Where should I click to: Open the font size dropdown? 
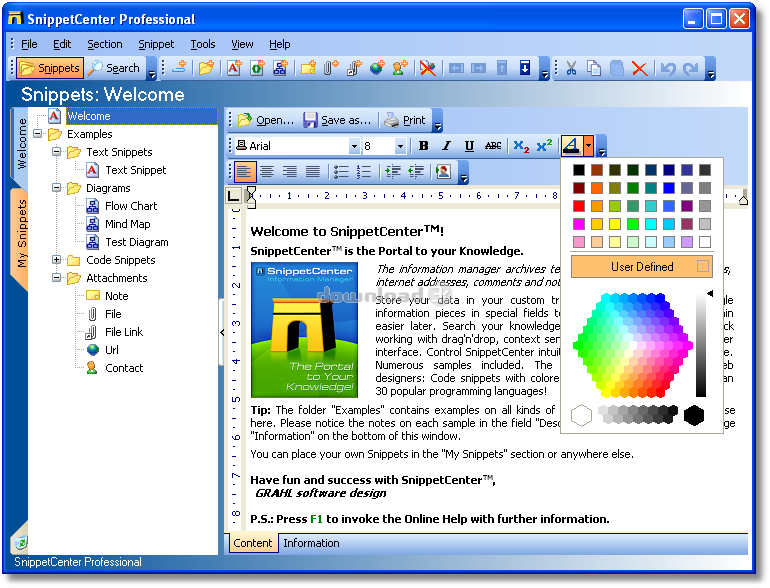point(404,146)
